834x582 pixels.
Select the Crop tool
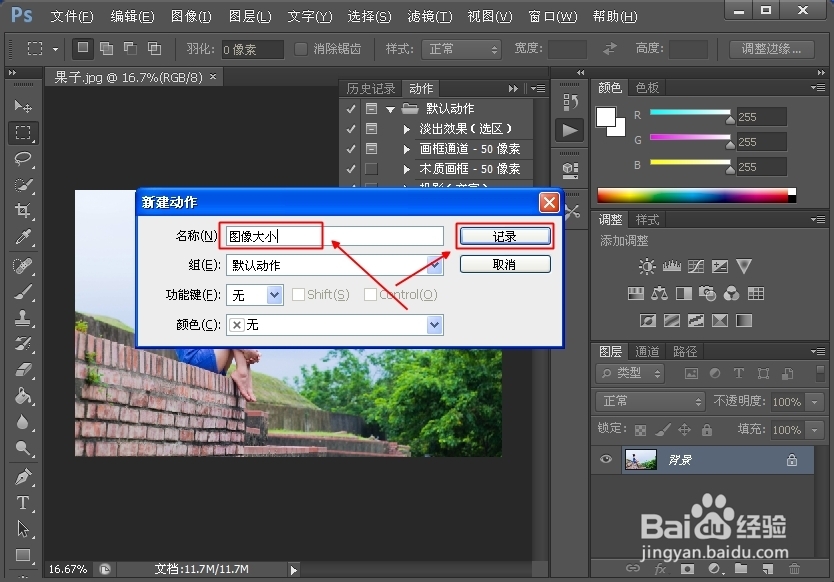coord(23,211)
